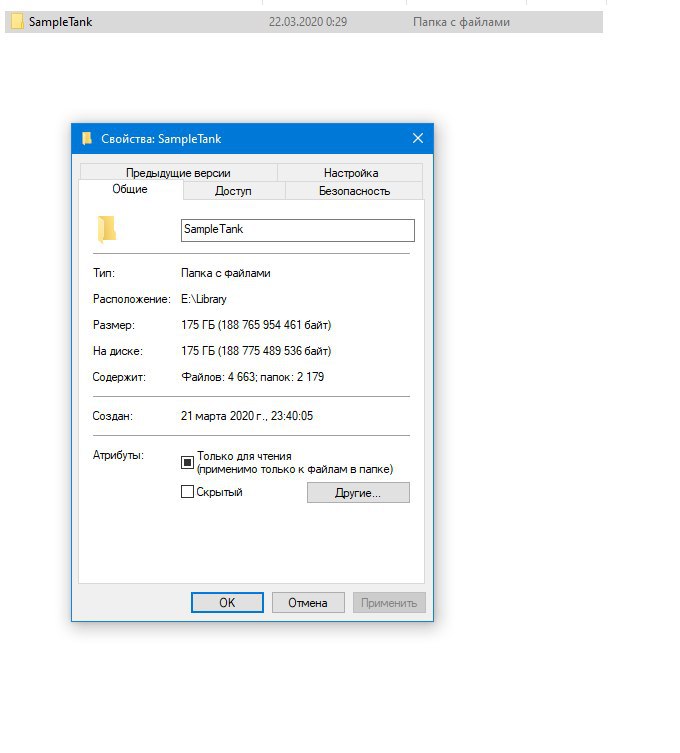Open the Настройка tab
The width and height of the screenshot is (680, 753).
pyautogui.click(x=351, y=172)
